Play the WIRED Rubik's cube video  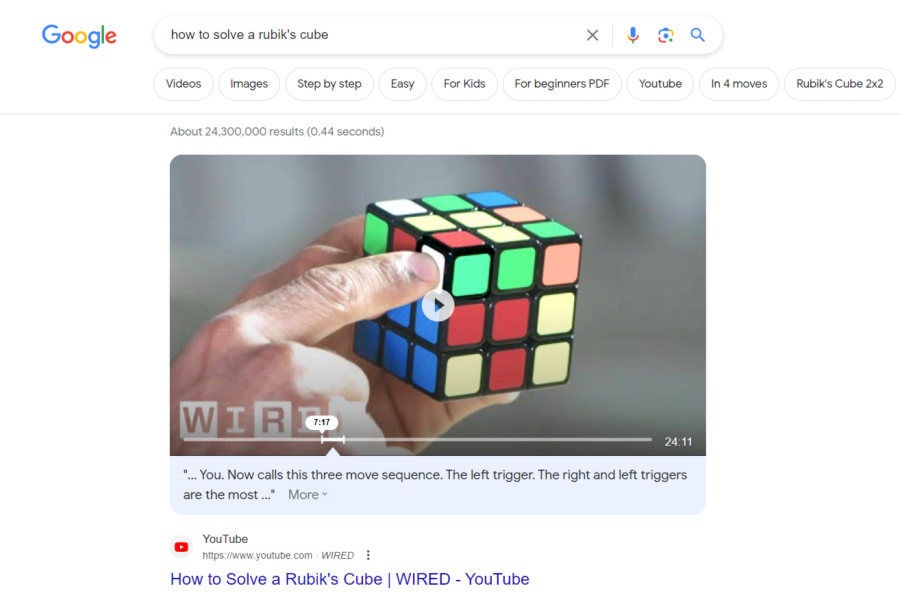coord(437,305)
